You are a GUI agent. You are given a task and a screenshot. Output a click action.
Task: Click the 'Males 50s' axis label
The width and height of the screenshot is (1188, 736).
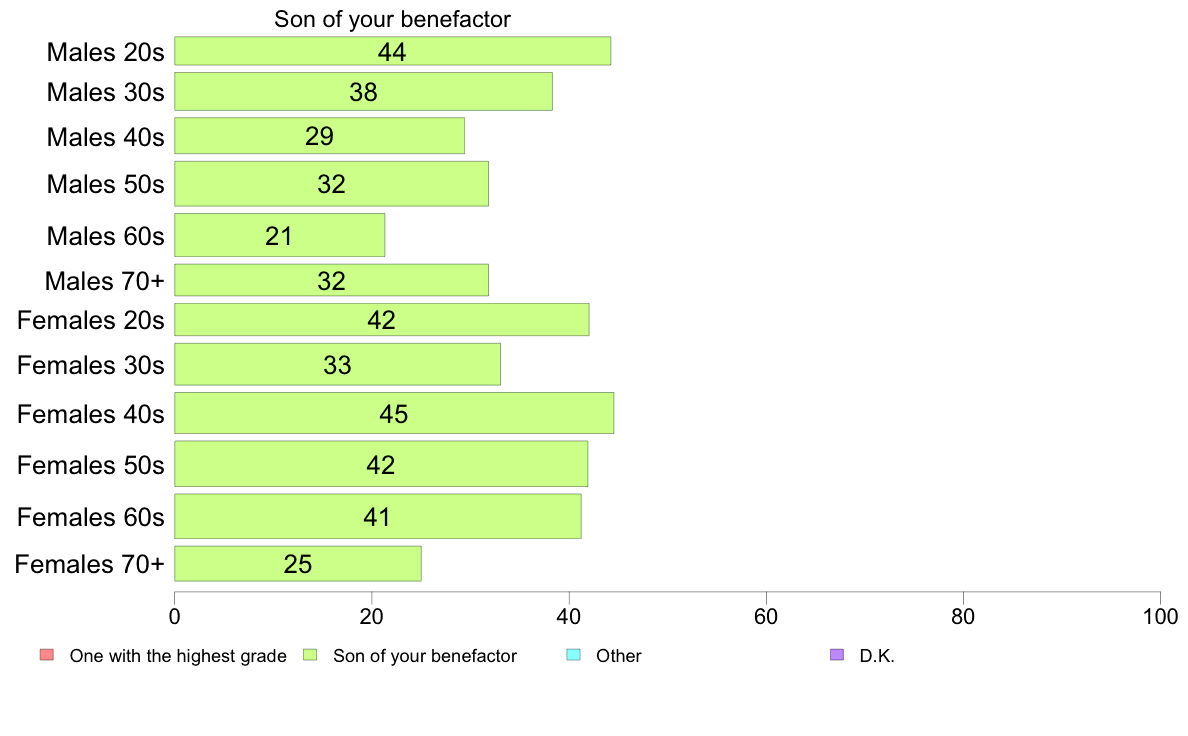(x=105, y=184)
